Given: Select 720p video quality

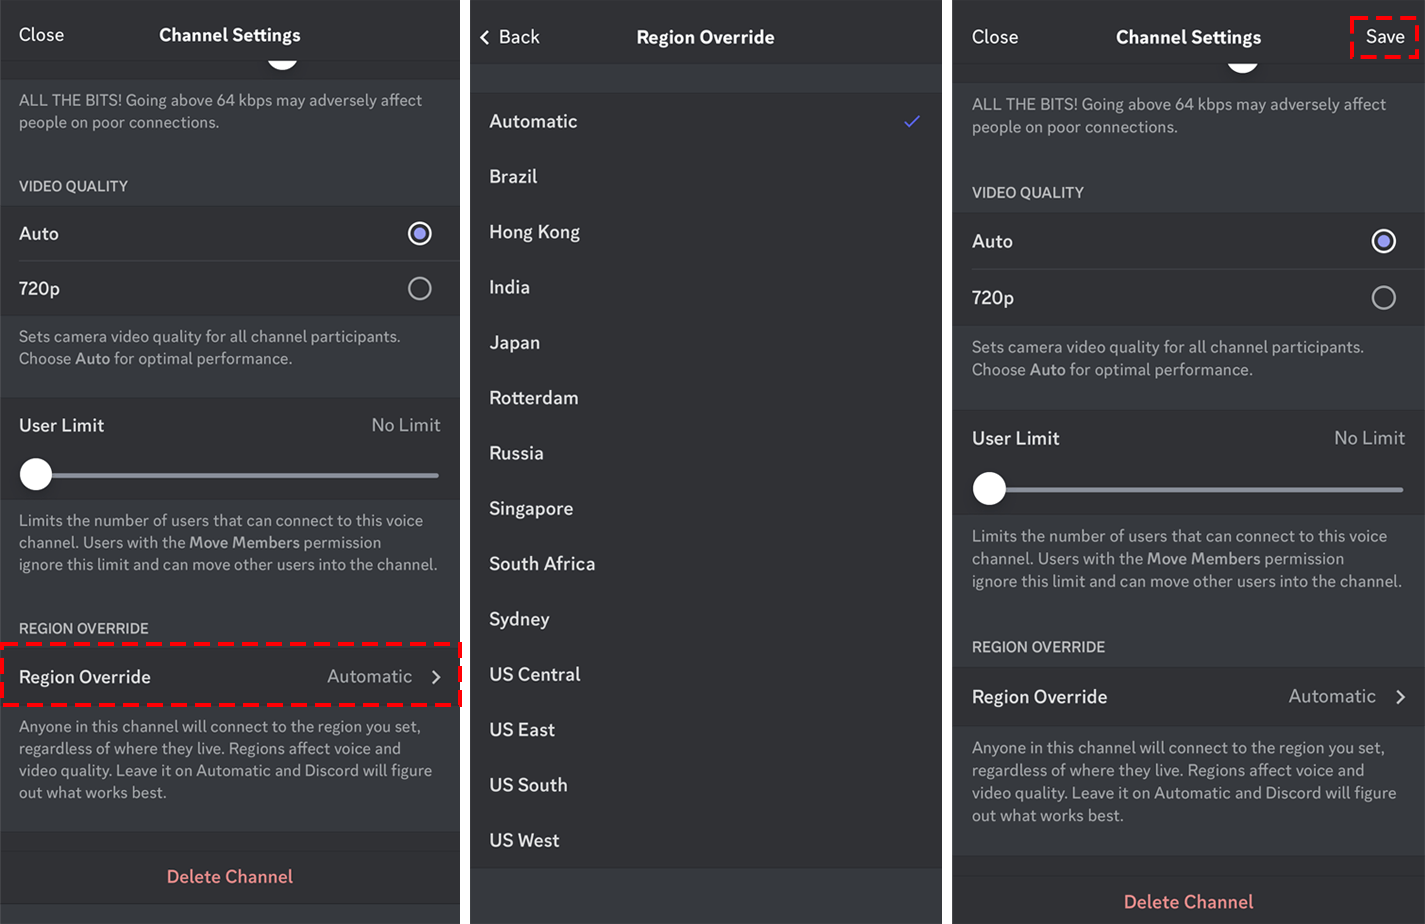Looking at the screenshot, I should (x=419, y=288).
